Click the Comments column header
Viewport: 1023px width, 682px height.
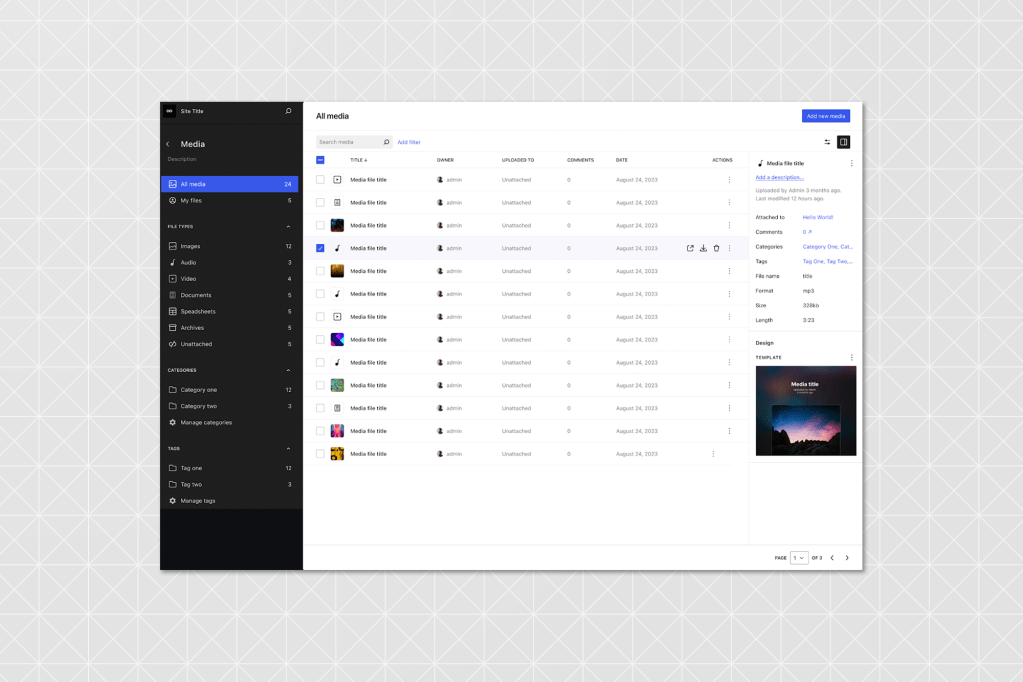[580, 160]
